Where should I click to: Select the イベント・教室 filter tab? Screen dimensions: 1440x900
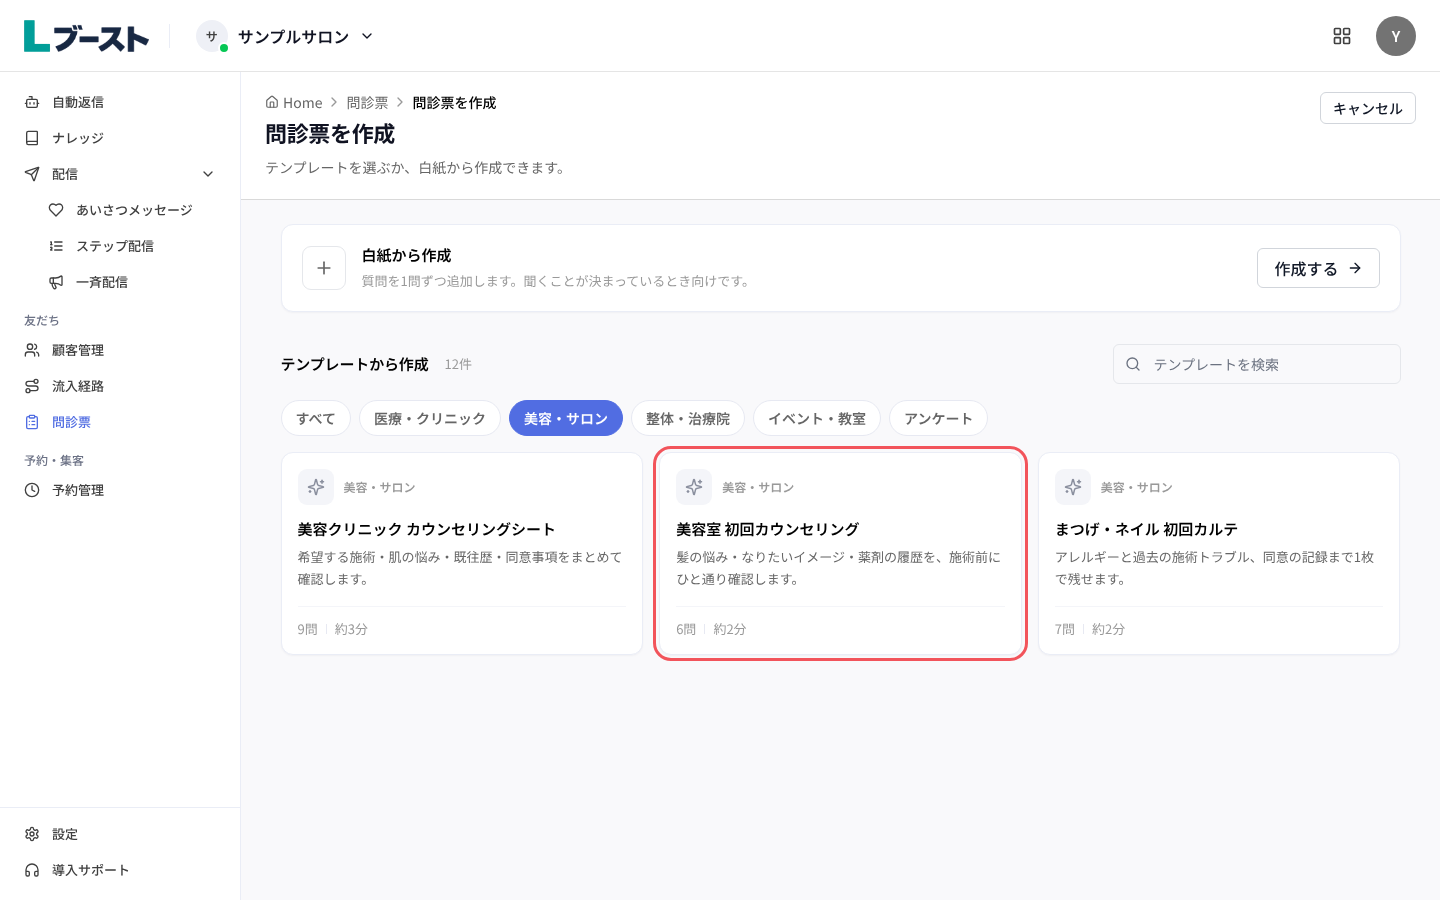[817, 418]
